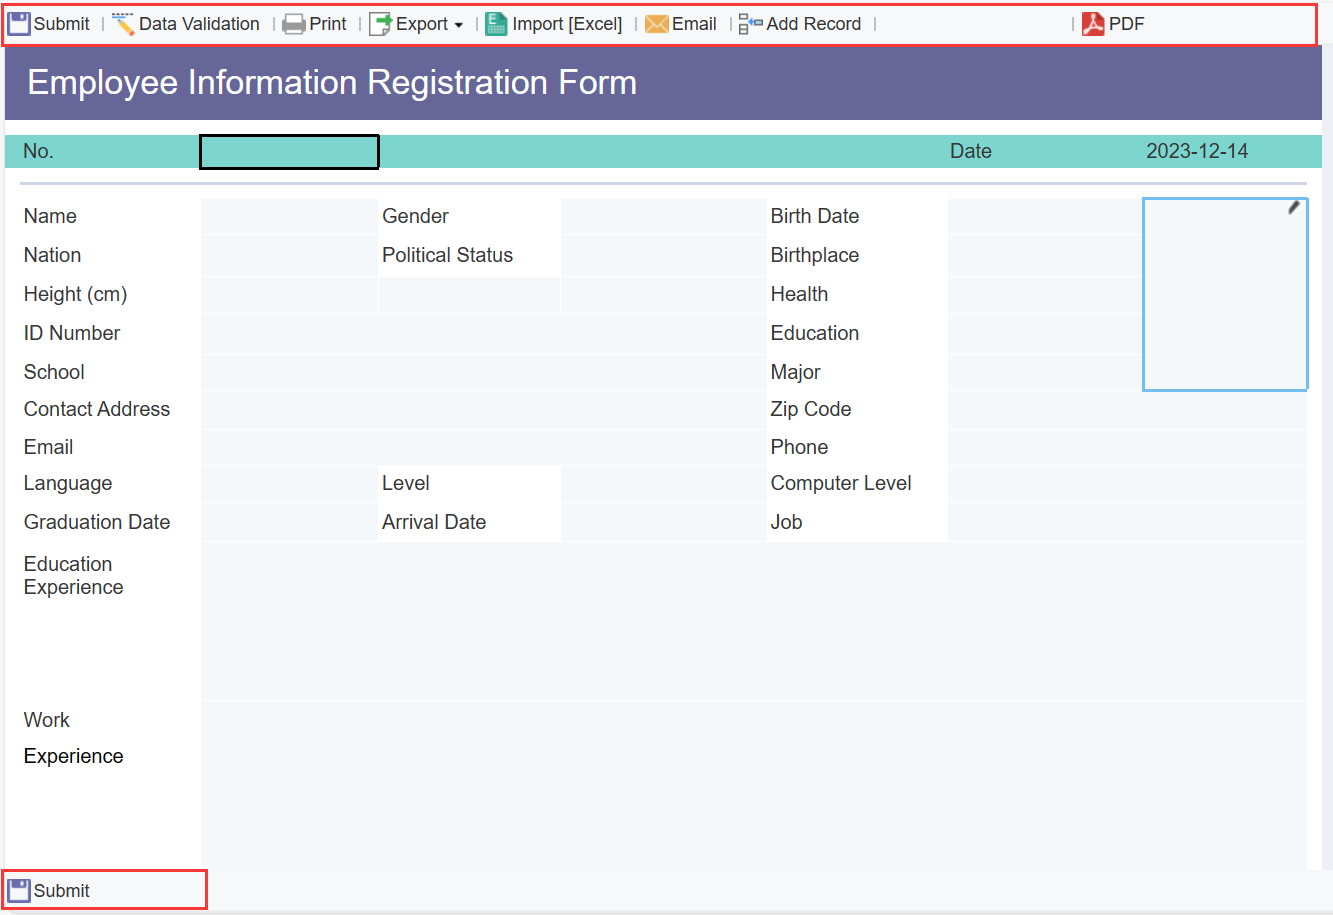Click inside the Work Experience text area

(x=754, y=785)
